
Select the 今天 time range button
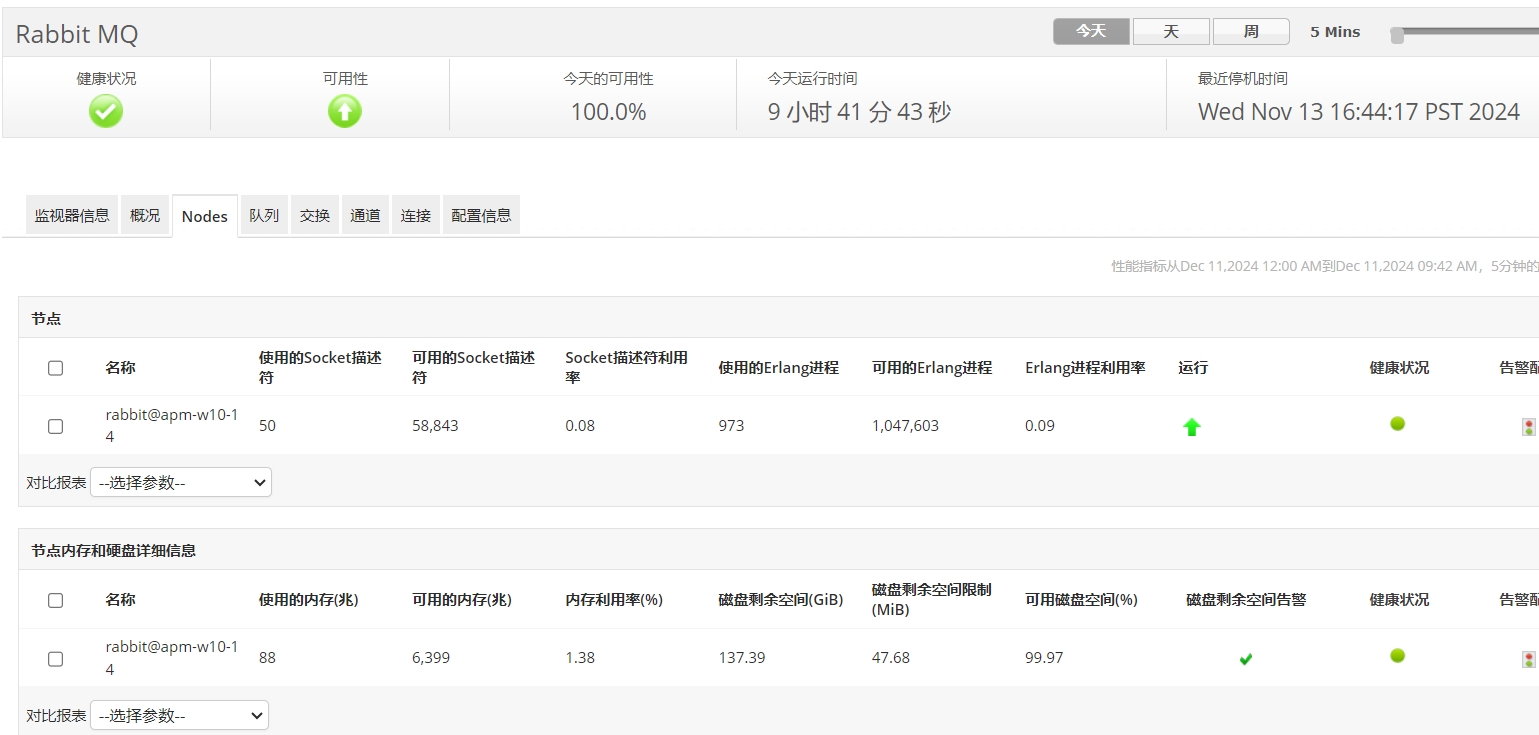pos(1091,32)
